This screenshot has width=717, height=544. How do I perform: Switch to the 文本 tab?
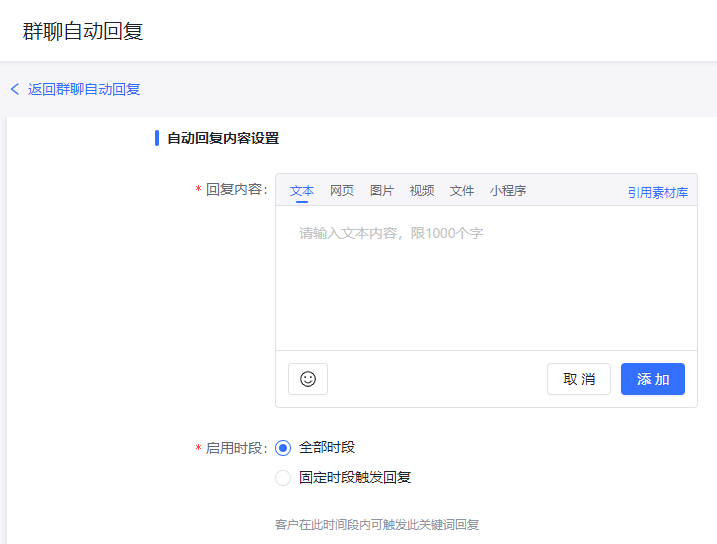(302, 191)
